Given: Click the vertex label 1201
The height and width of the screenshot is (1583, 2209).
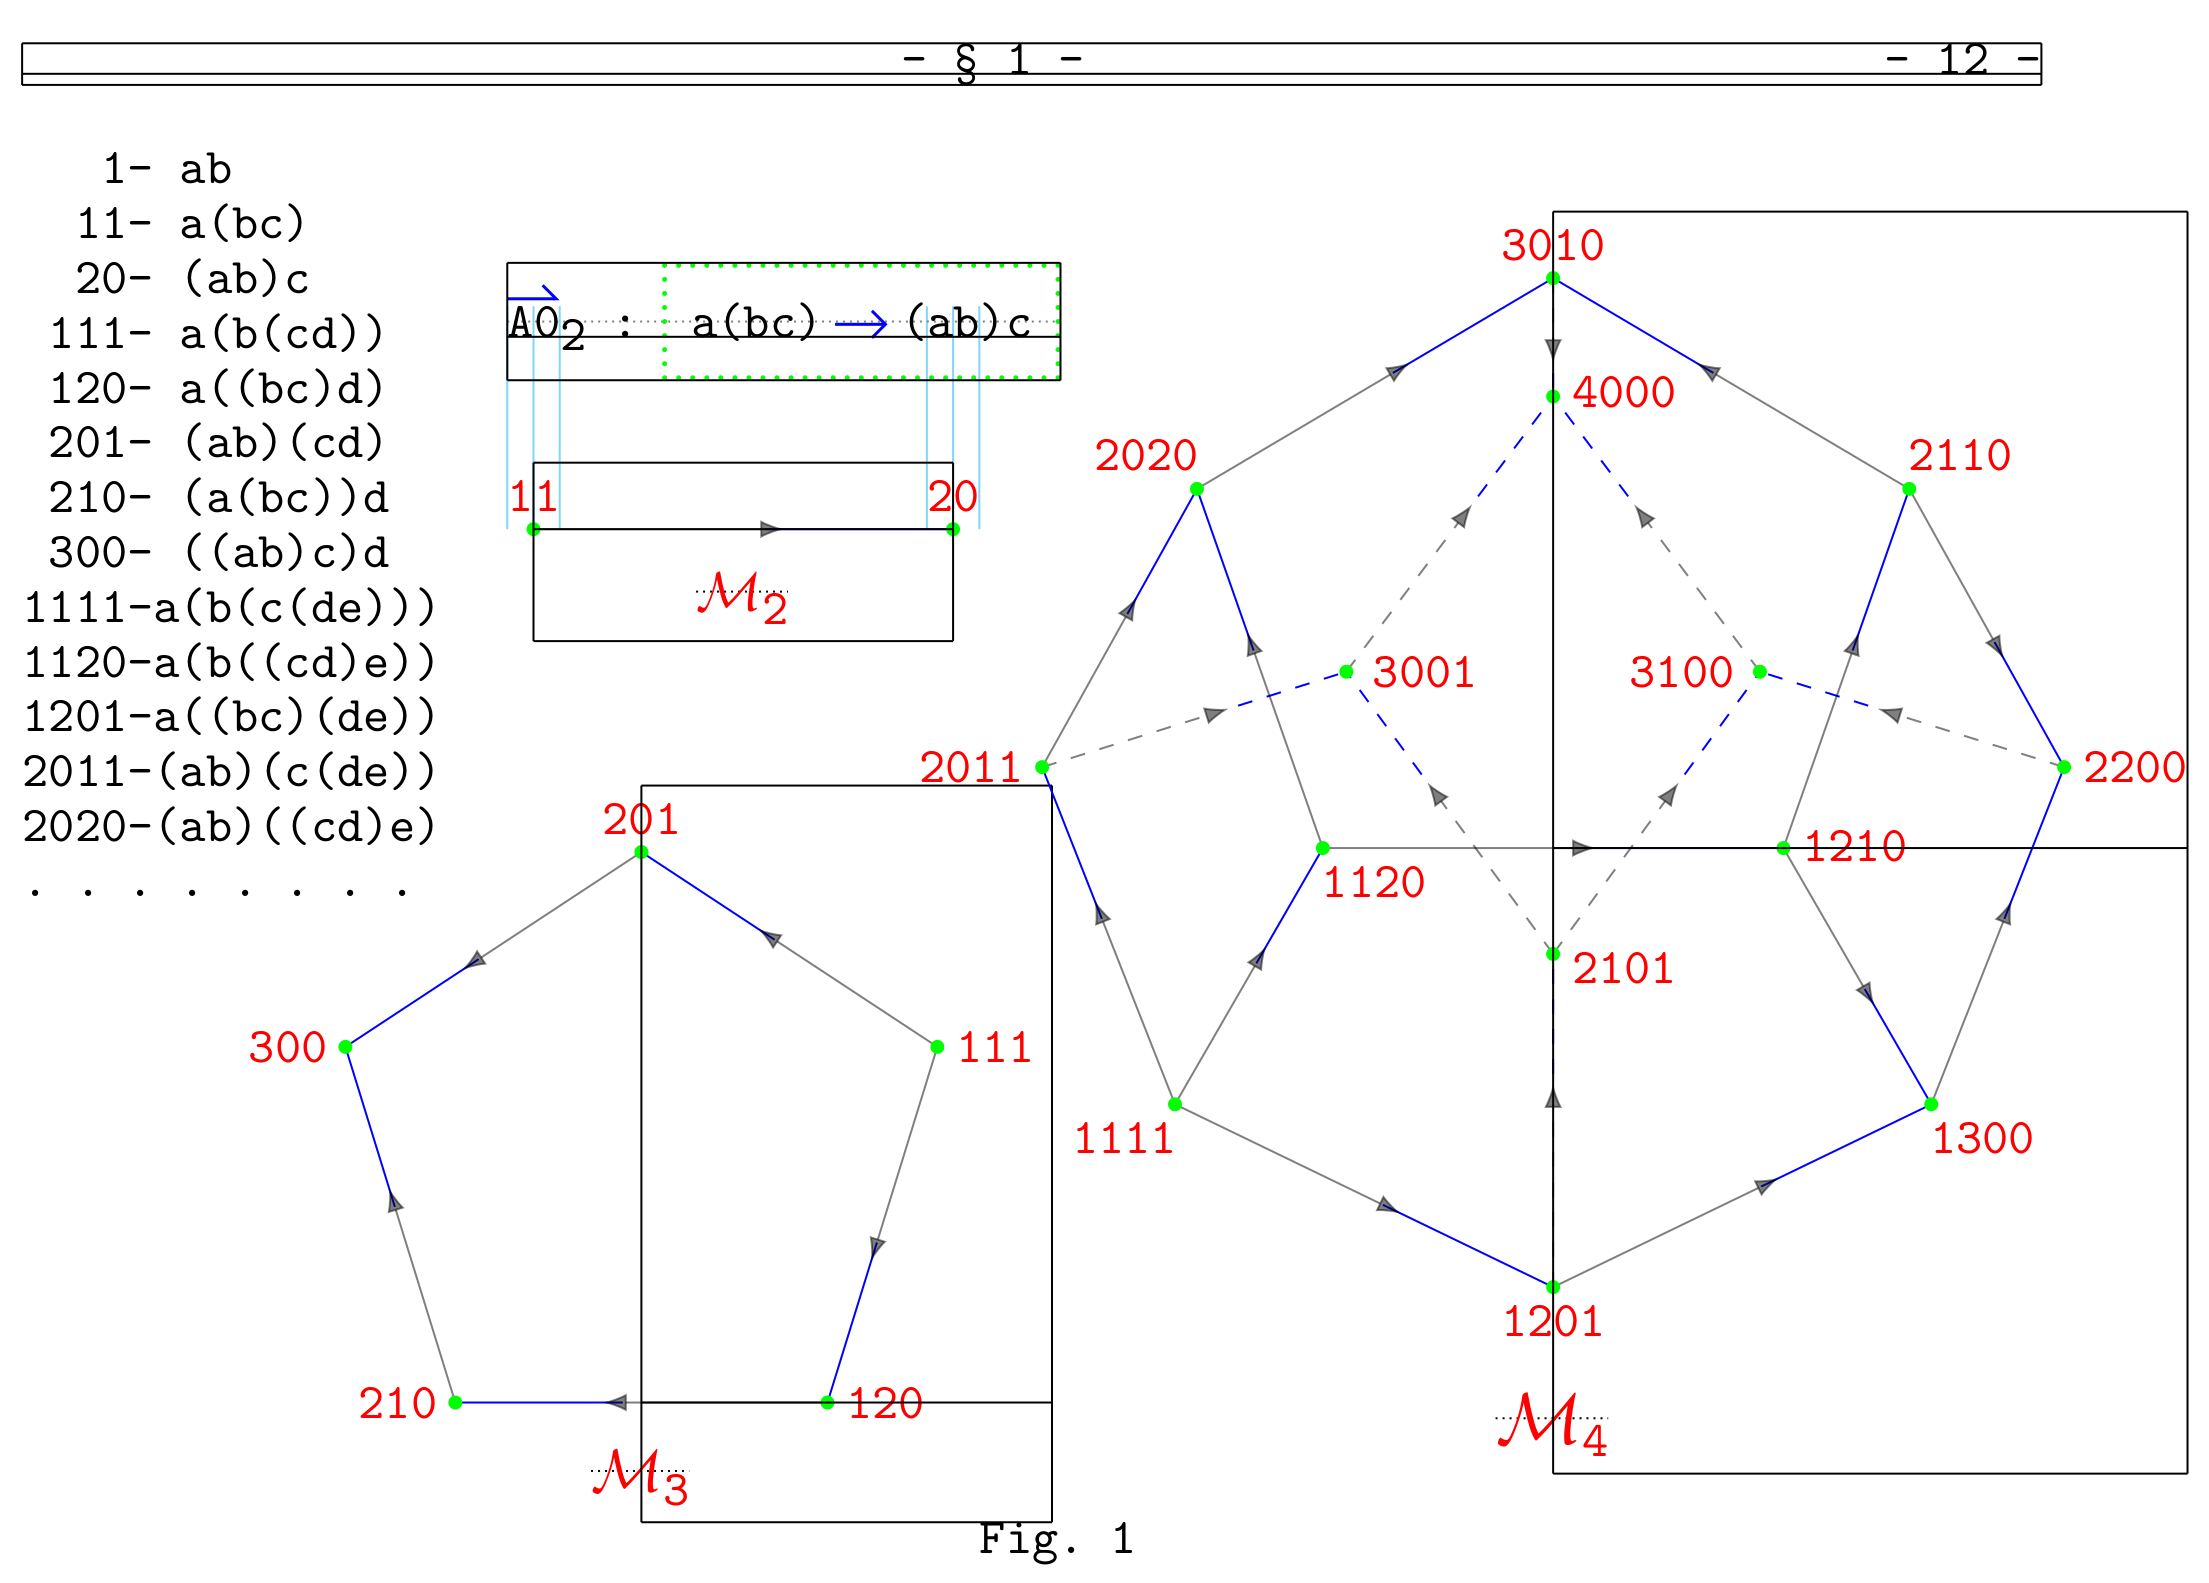Looking at the screenshot, I should (x=1552, y=1322).
